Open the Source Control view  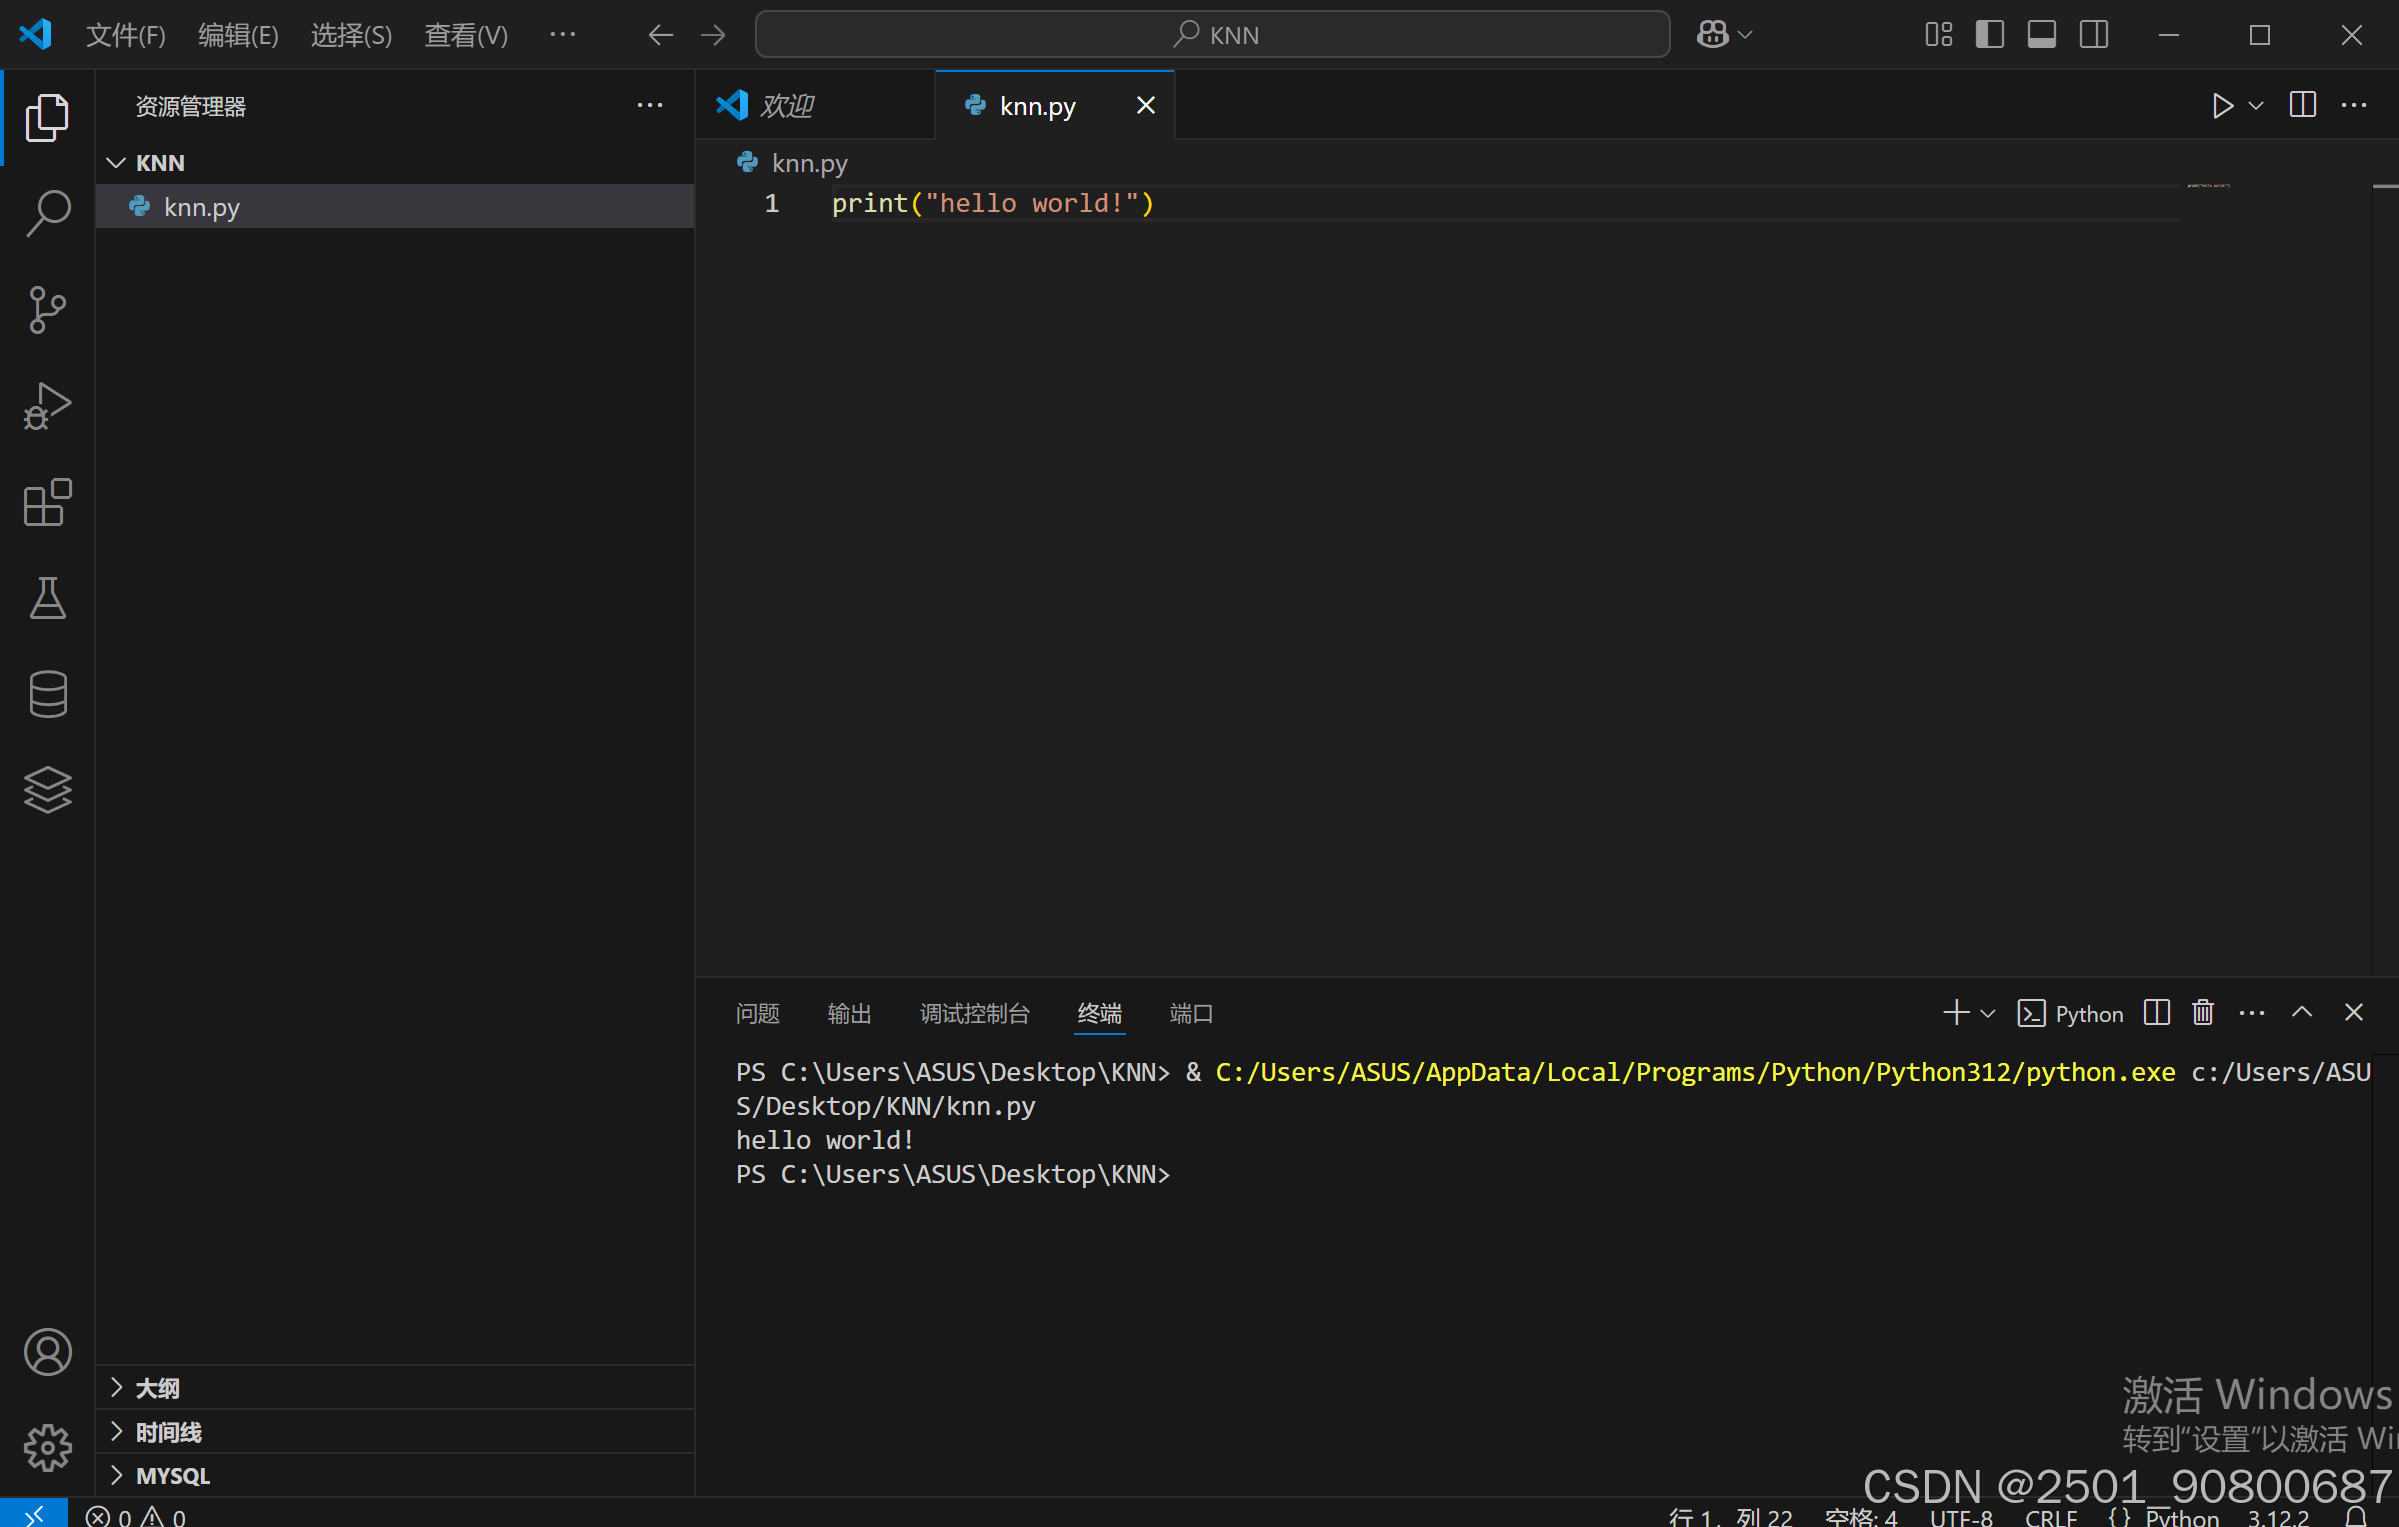(47, 310)
